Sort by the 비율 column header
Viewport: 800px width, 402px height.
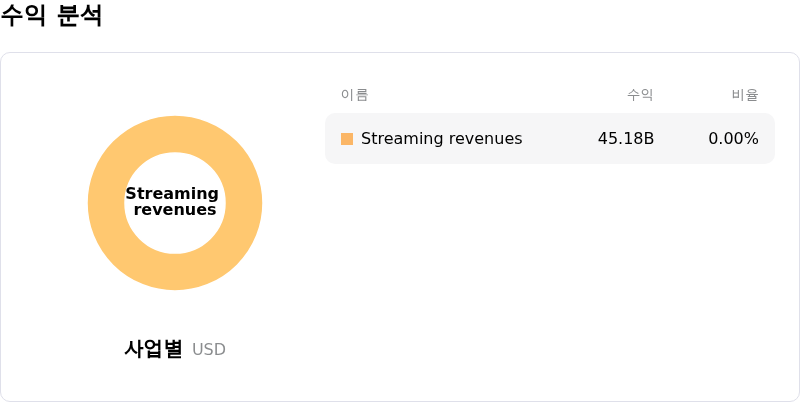[x=745, y=95]
